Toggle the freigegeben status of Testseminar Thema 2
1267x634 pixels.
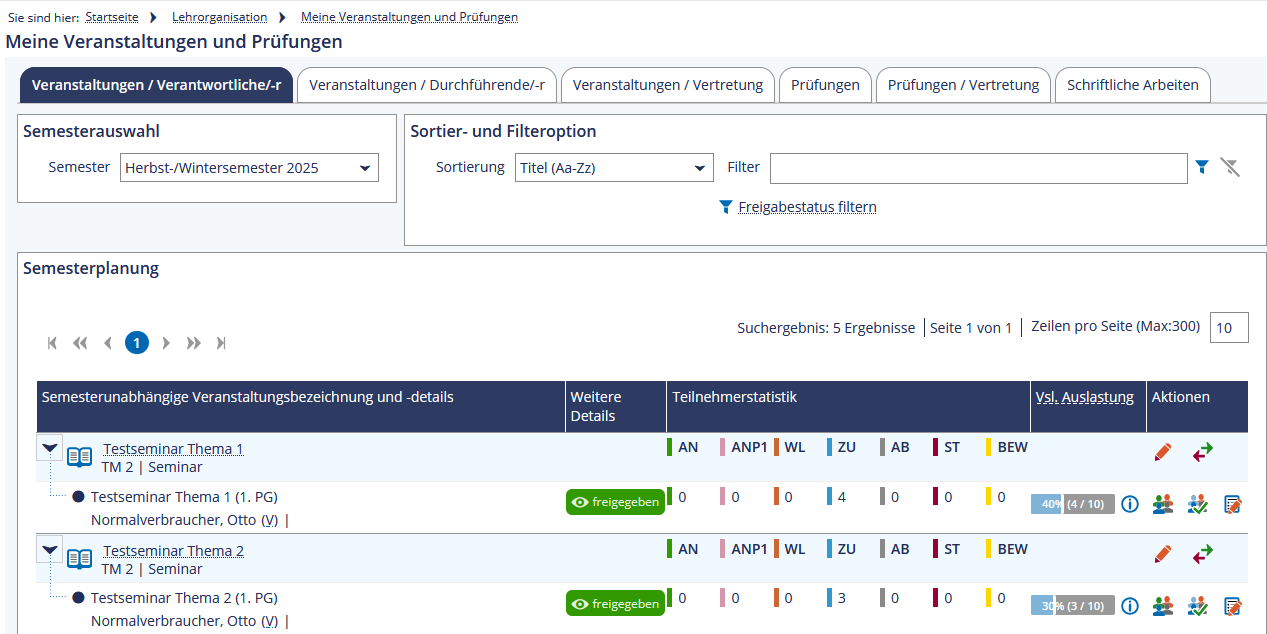tap(615, 604)
